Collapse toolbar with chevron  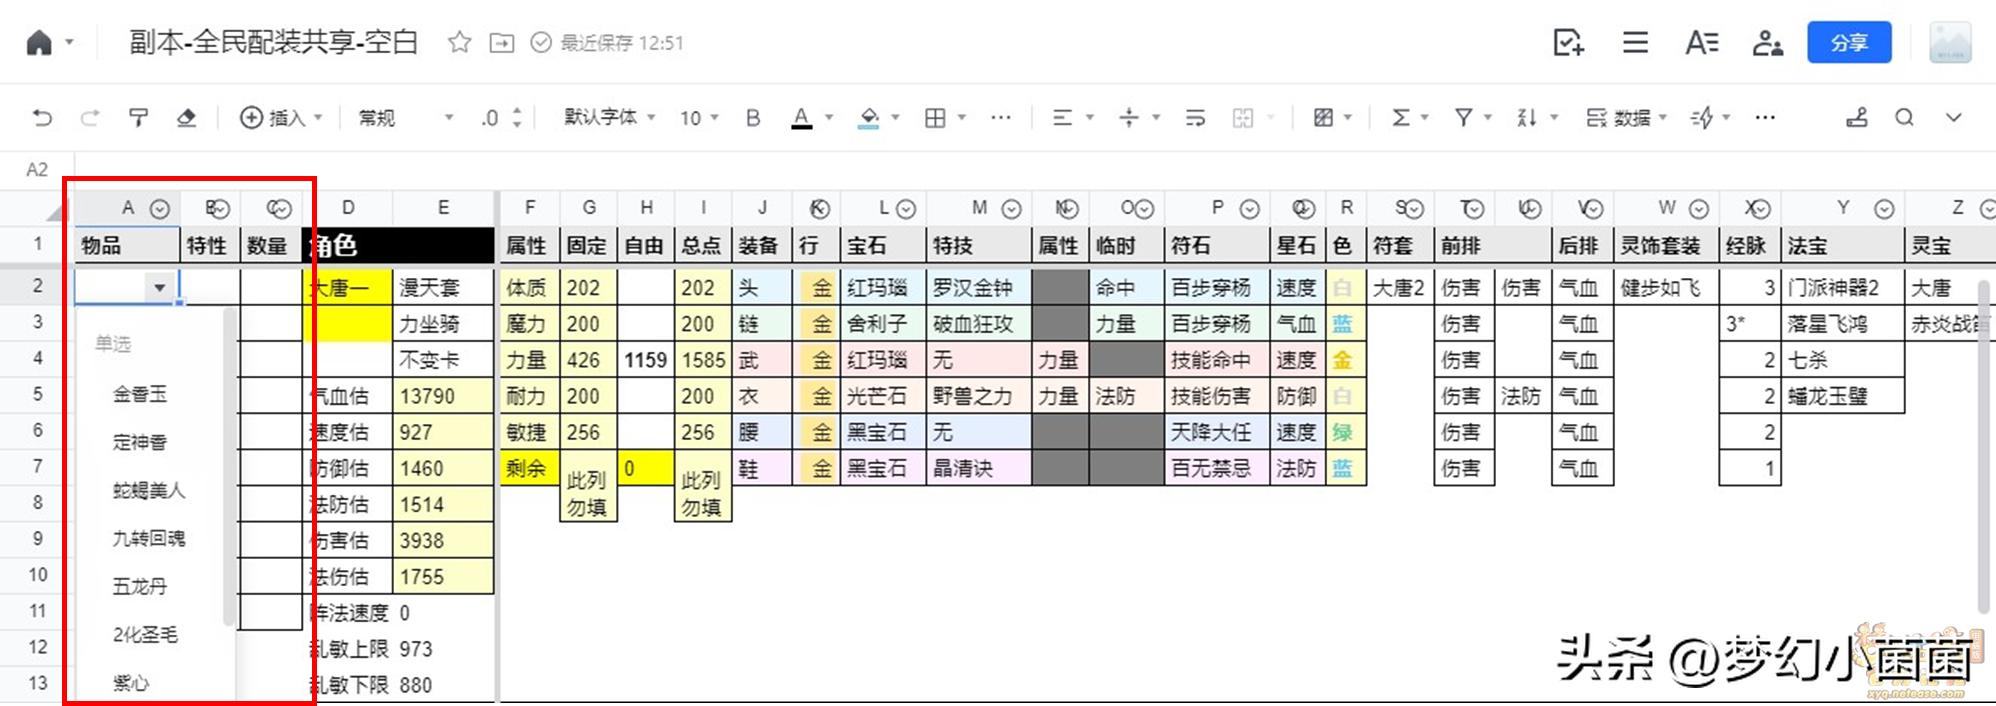(1953, 118)
